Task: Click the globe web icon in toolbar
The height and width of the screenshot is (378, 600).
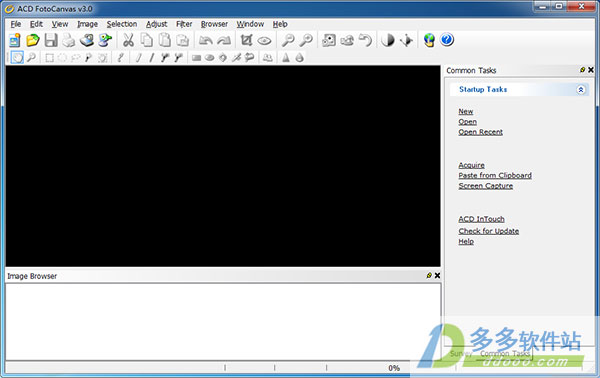Action: click(x=429, y=40)
